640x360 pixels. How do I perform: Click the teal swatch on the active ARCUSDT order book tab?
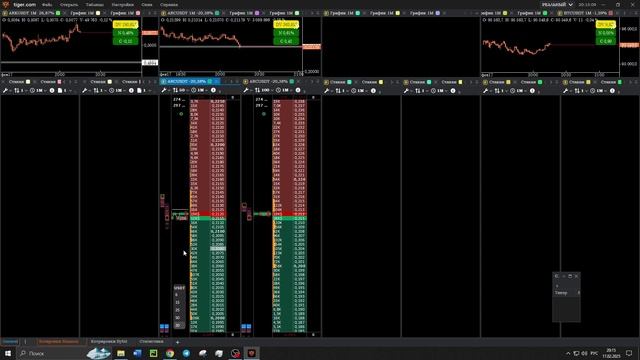pyautogui.click(x=210, y=82)
